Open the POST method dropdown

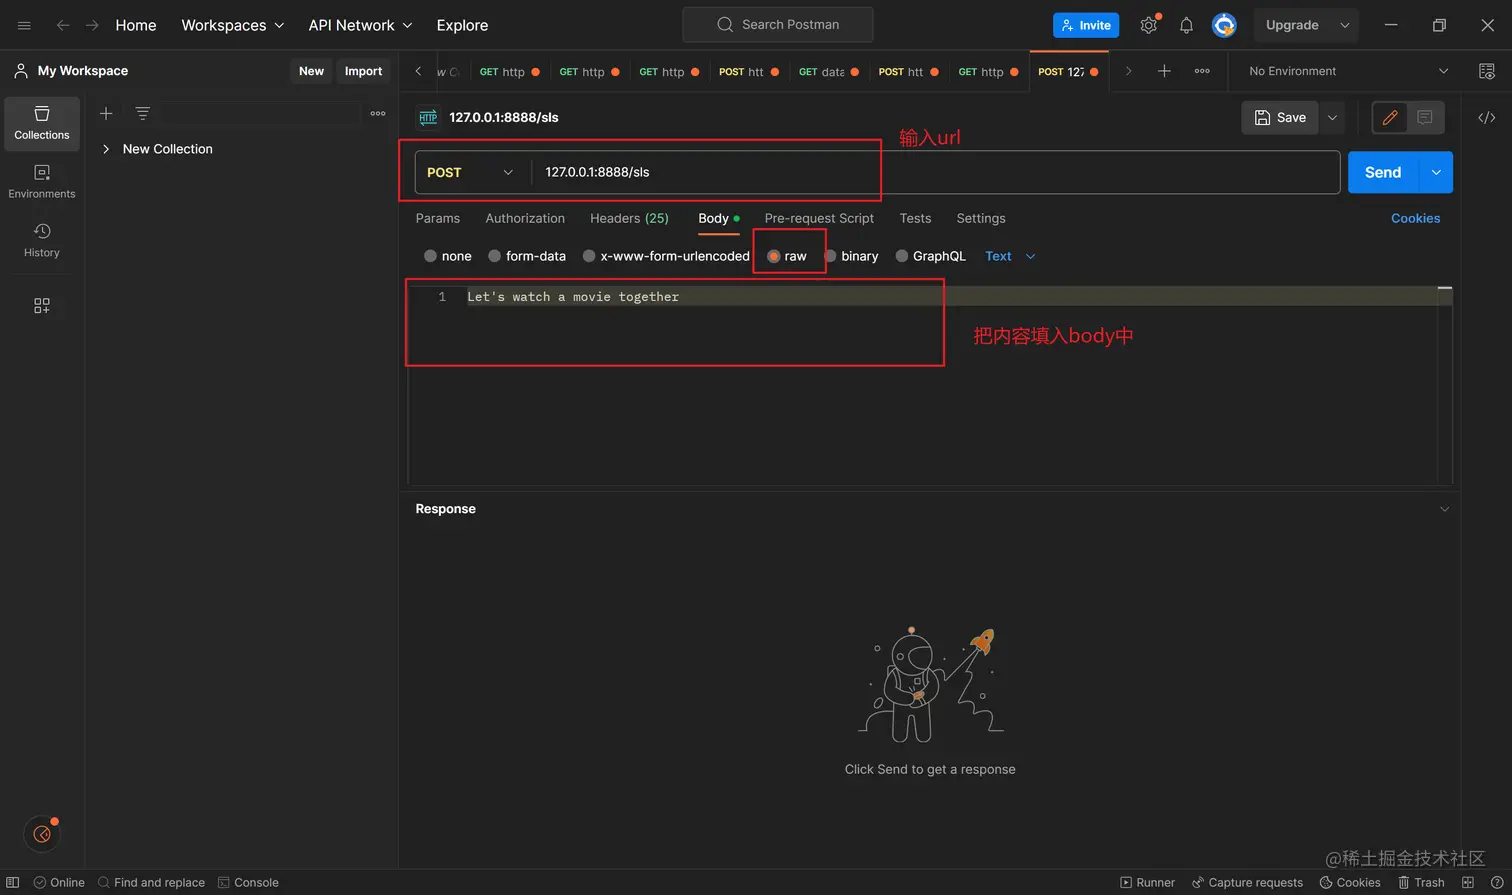coord(471,172)
